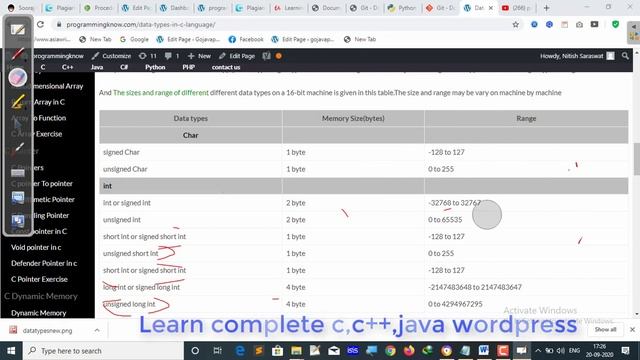The image size is (640, 360).
Task: Open the contact us navigation link
Action: pos(226,67)
